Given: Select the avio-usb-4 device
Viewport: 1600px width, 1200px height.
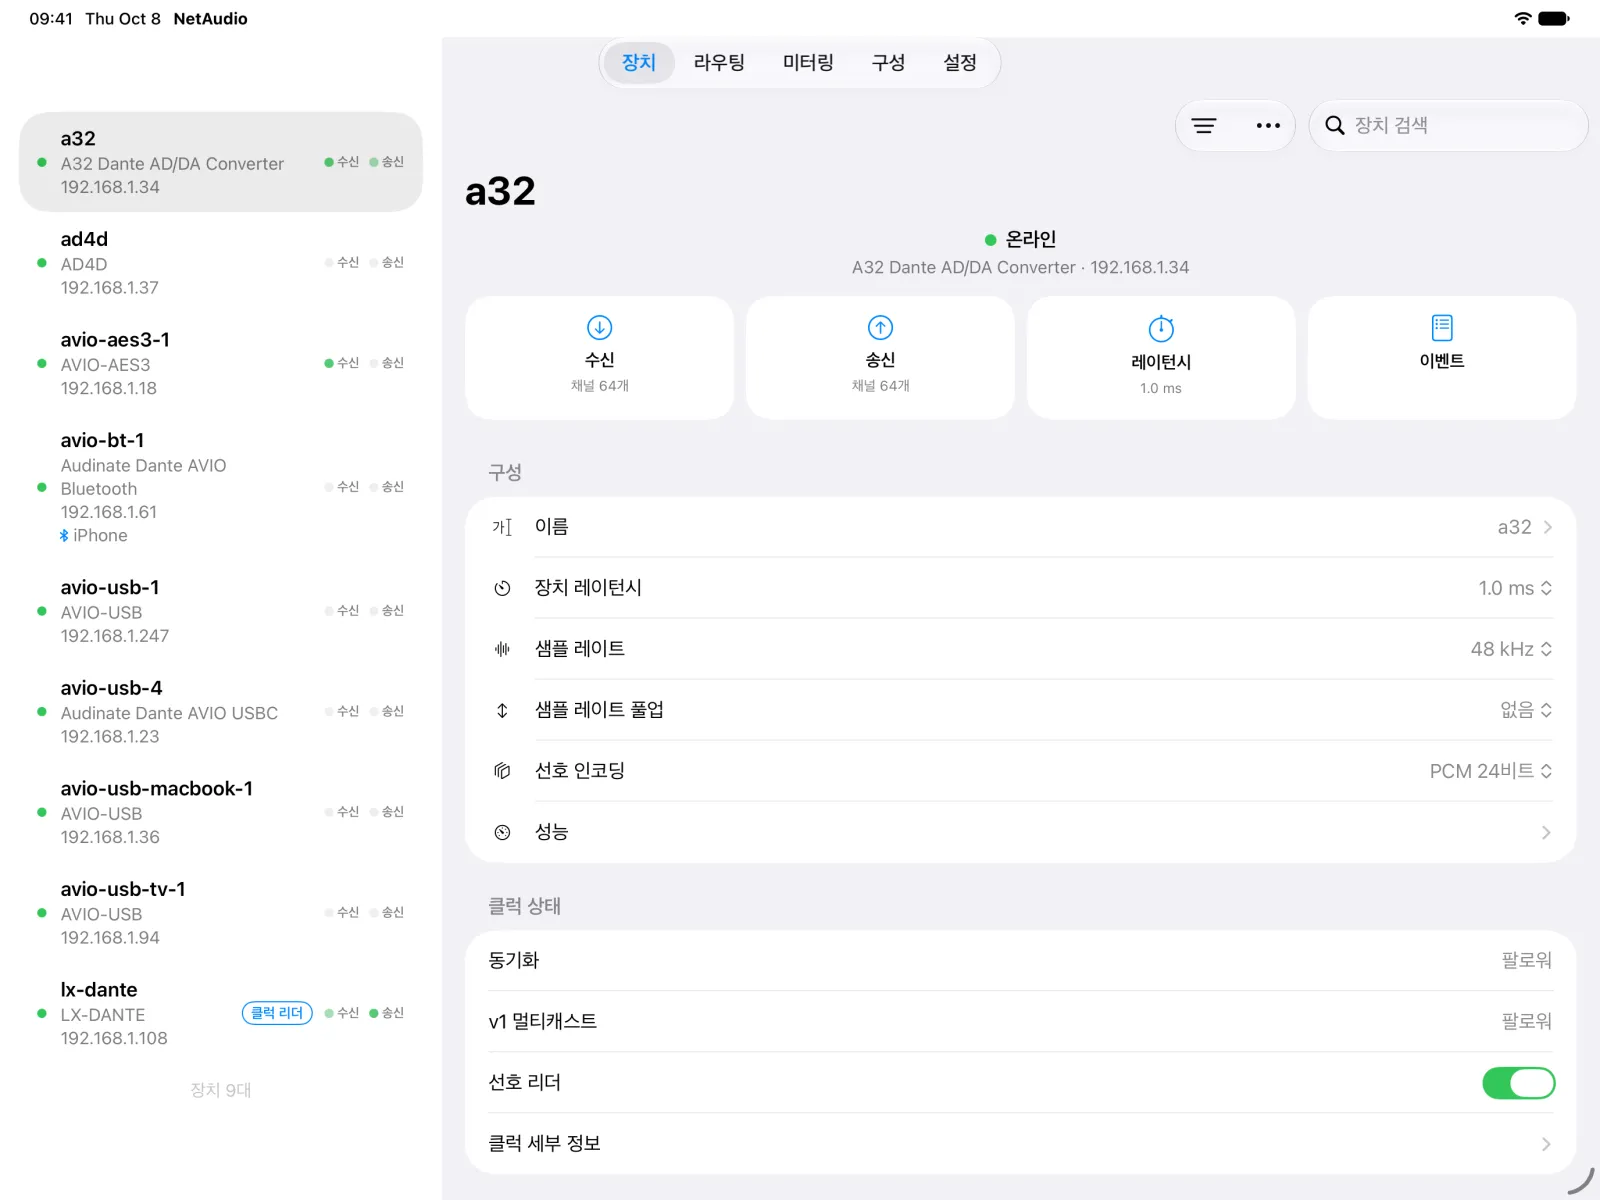Looking at the screenshot, I should [x=221, y=712].
